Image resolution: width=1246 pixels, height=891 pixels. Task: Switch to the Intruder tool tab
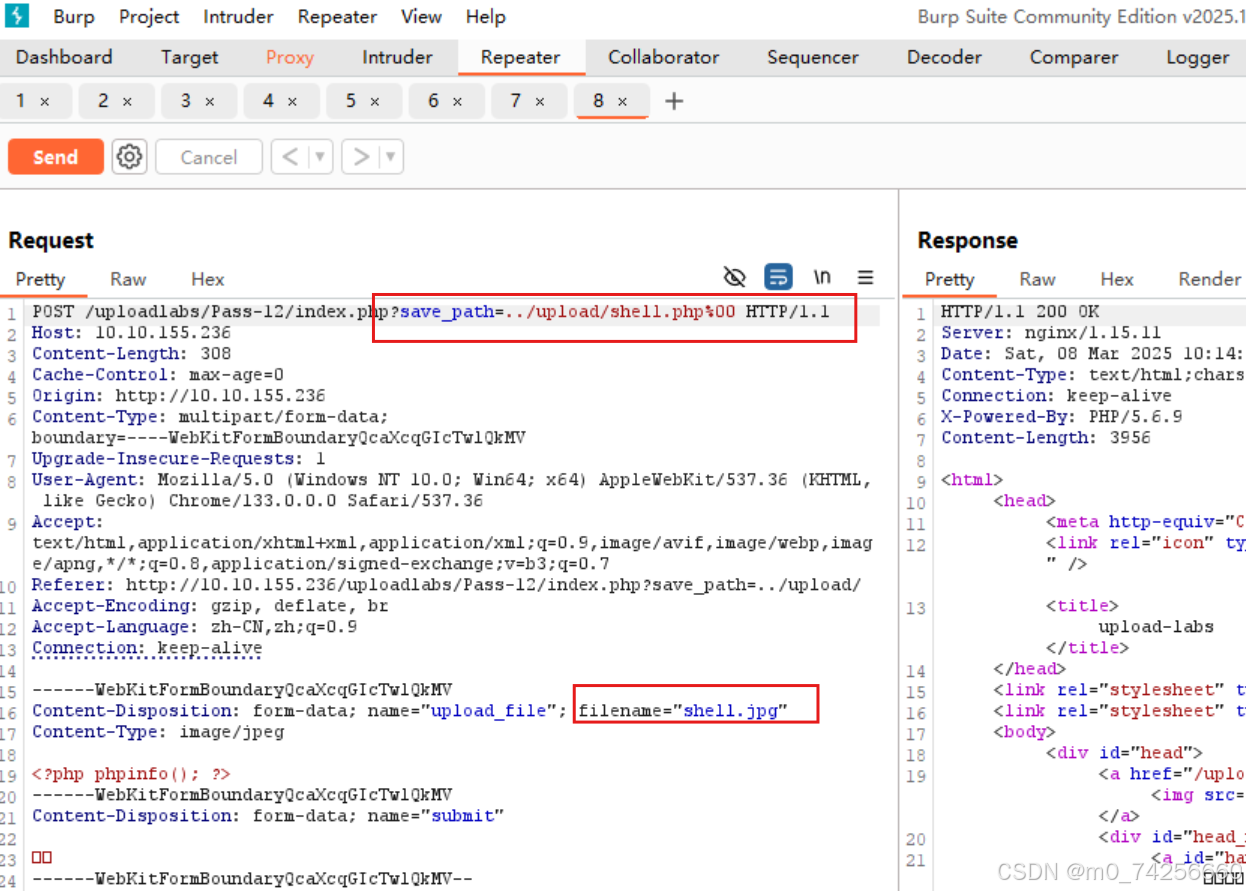tap(397, 57)
